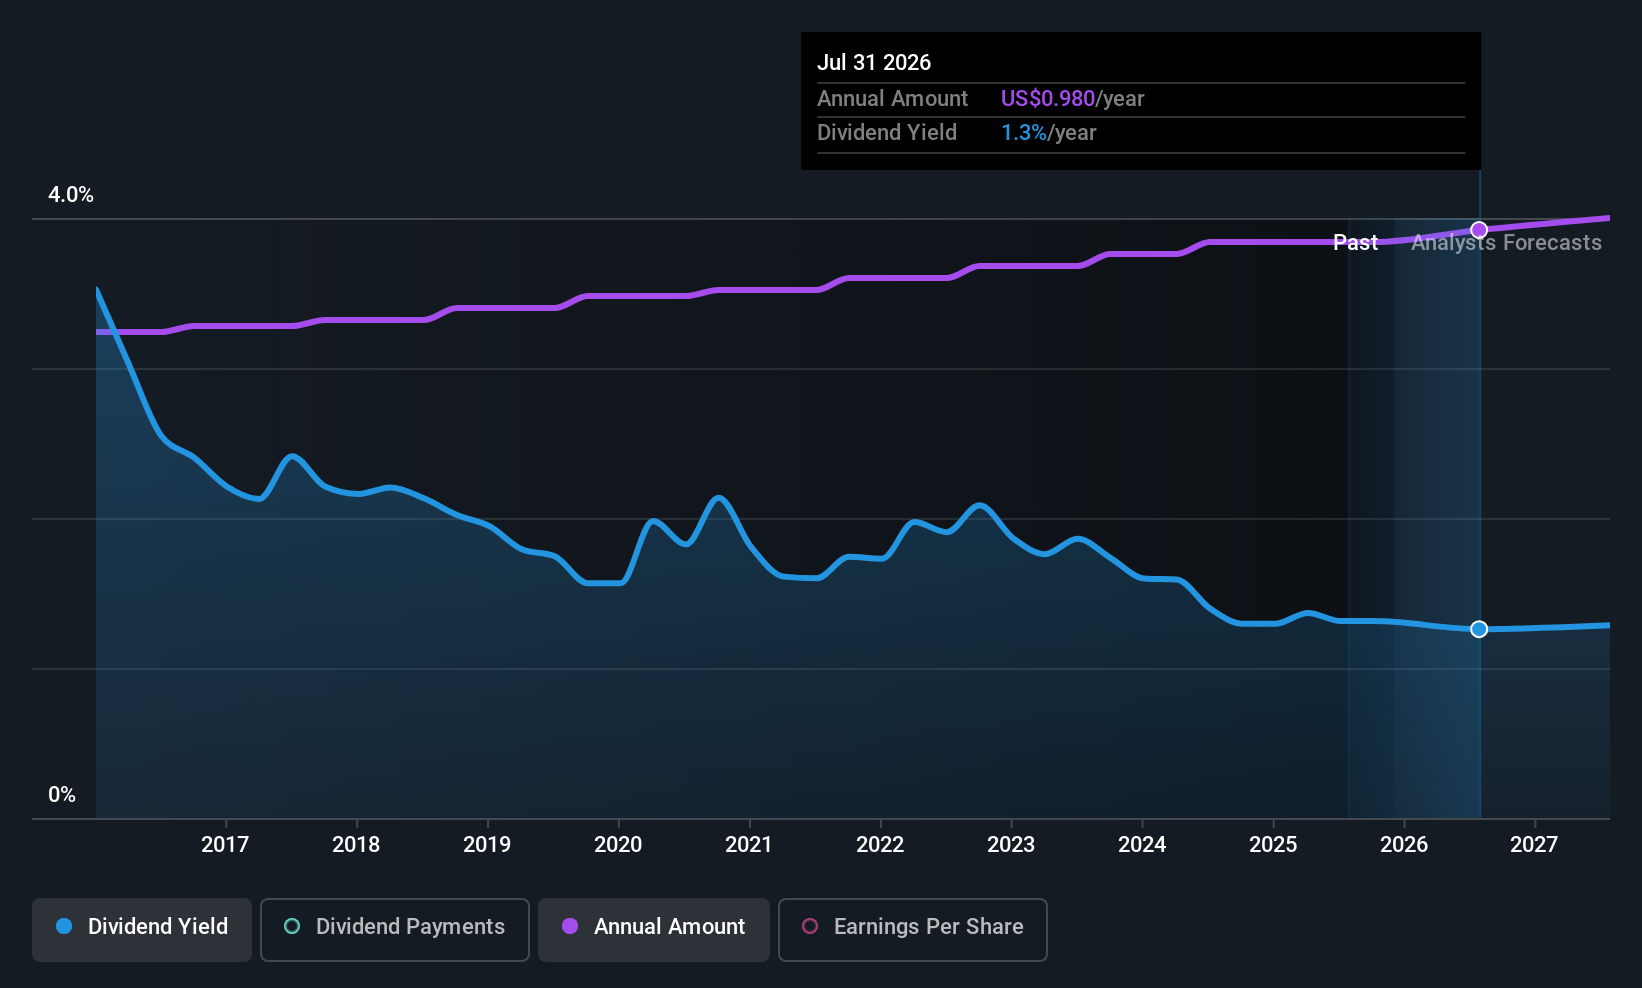Click the Earnings Per Share legend circle

point(810,927)
